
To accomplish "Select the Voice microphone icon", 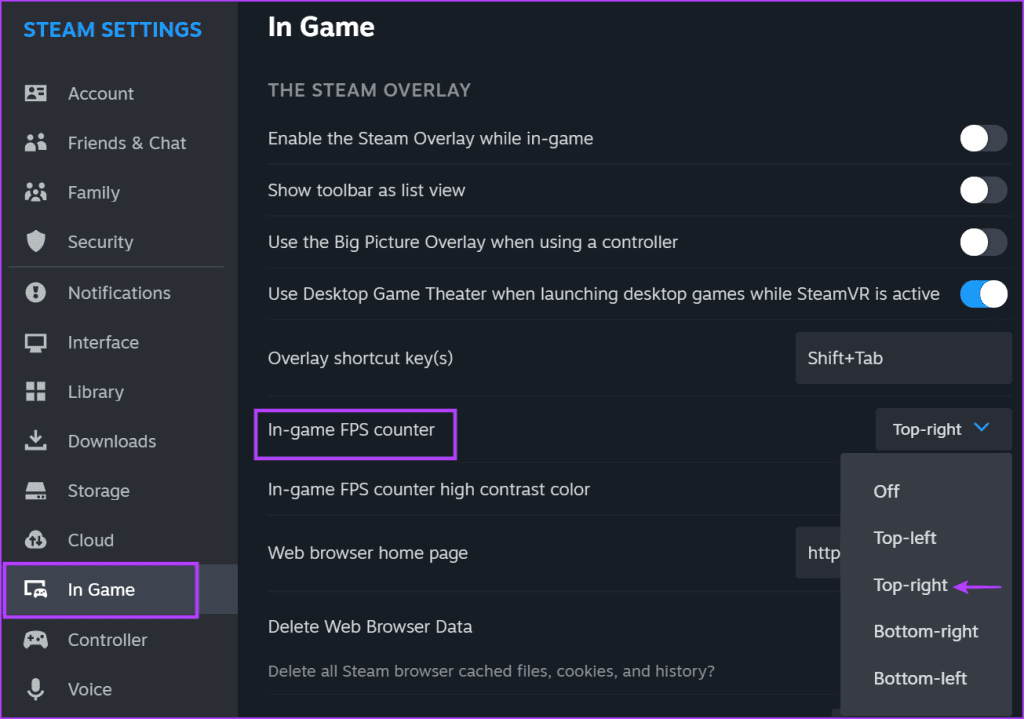I will [36, 689].
